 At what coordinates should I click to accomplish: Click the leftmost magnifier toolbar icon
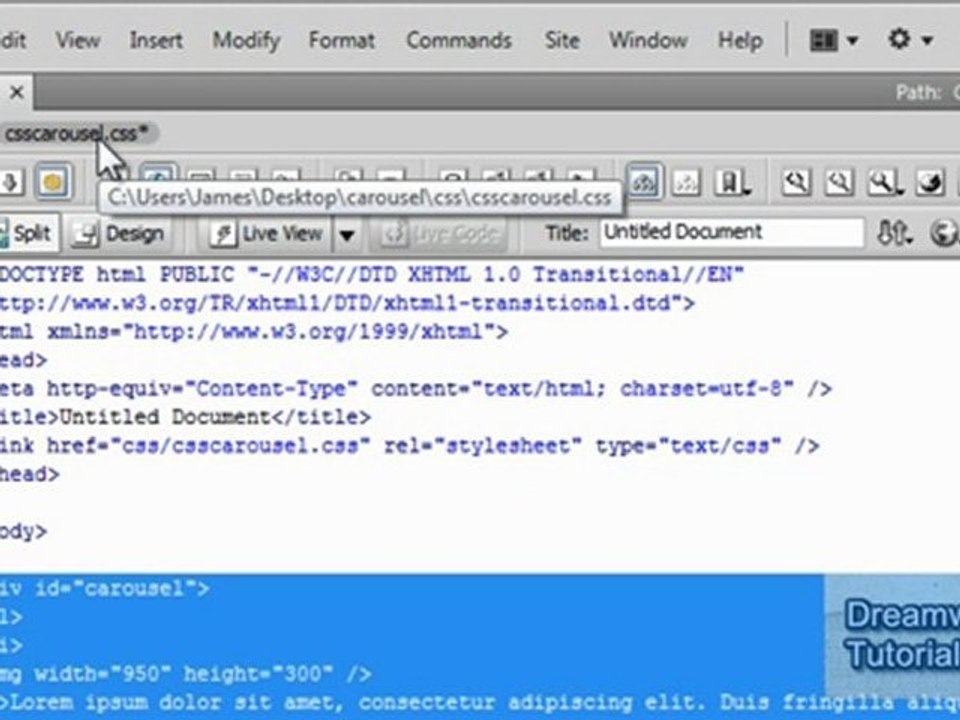(796, 182)
